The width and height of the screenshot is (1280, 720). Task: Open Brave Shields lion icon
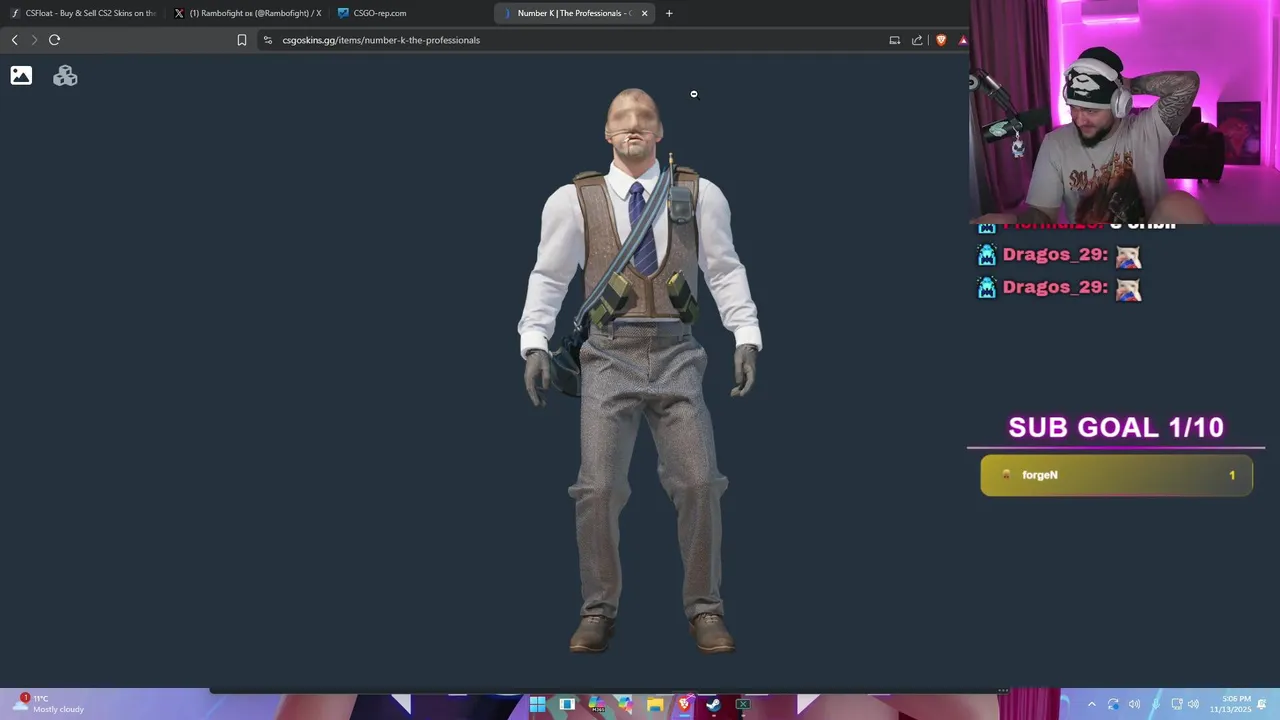[941, 40]
